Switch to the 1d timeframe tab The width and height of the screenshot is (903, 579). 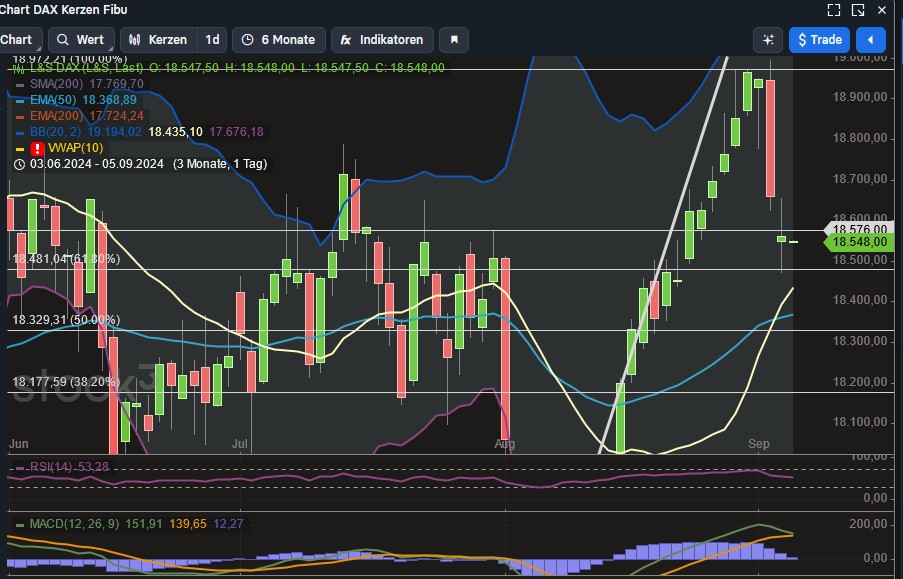pos(211,40)
